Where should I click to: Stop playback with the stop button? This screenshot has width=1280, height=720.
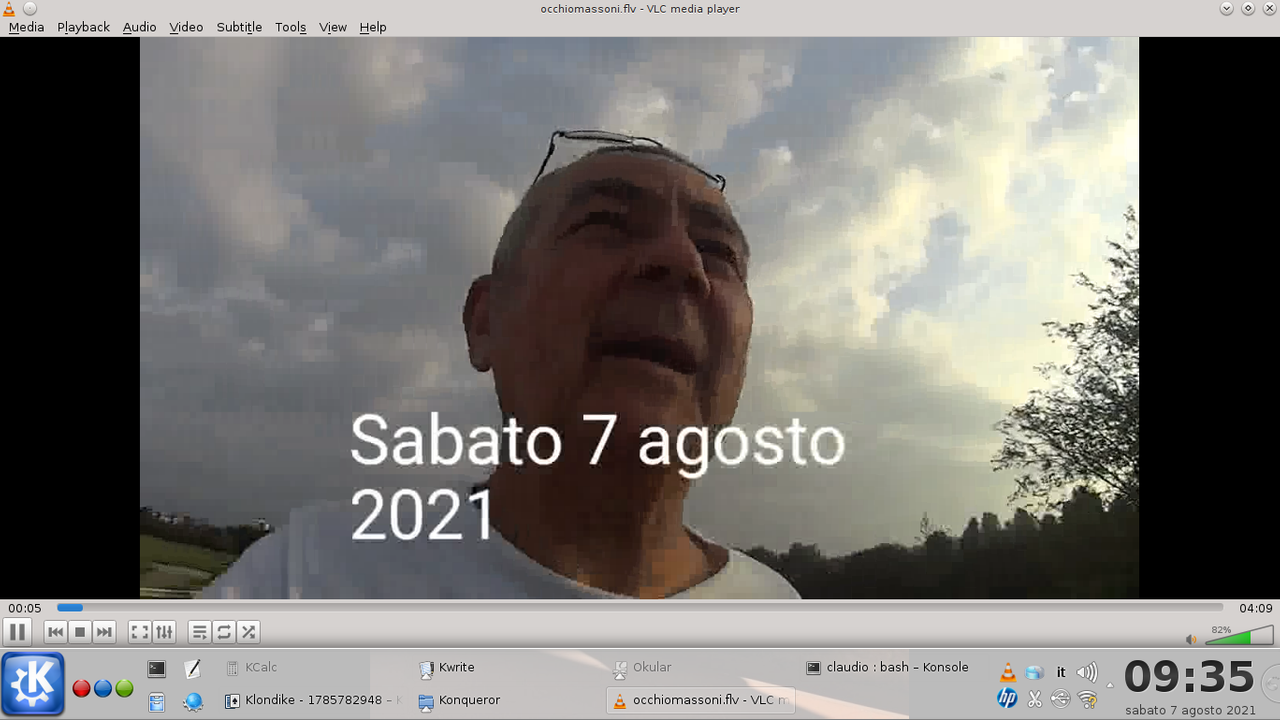(x=80, y=632)
